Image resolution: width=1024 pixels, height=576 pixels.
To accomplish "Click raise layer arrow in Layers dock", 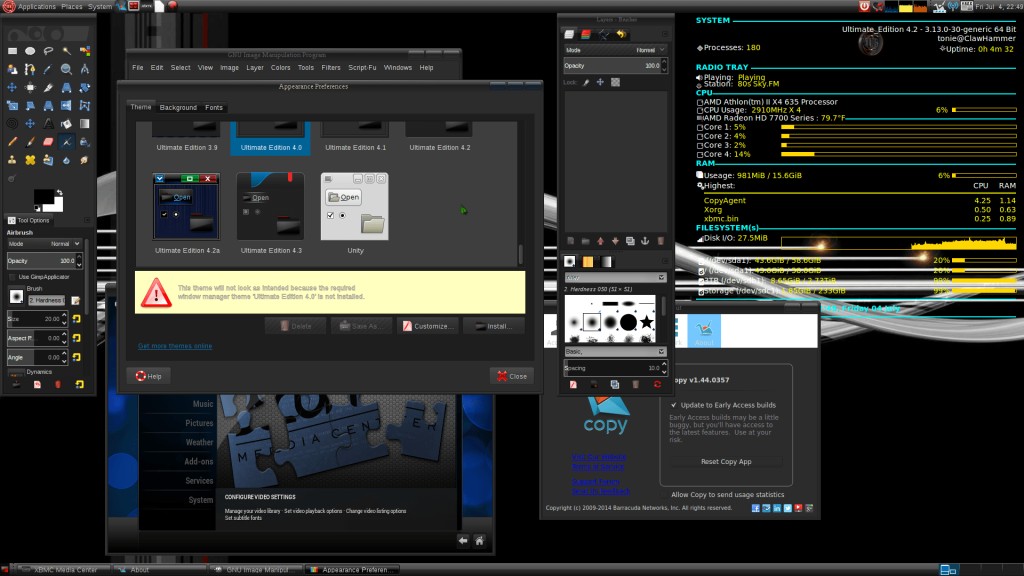I will (x=600, y=241).
